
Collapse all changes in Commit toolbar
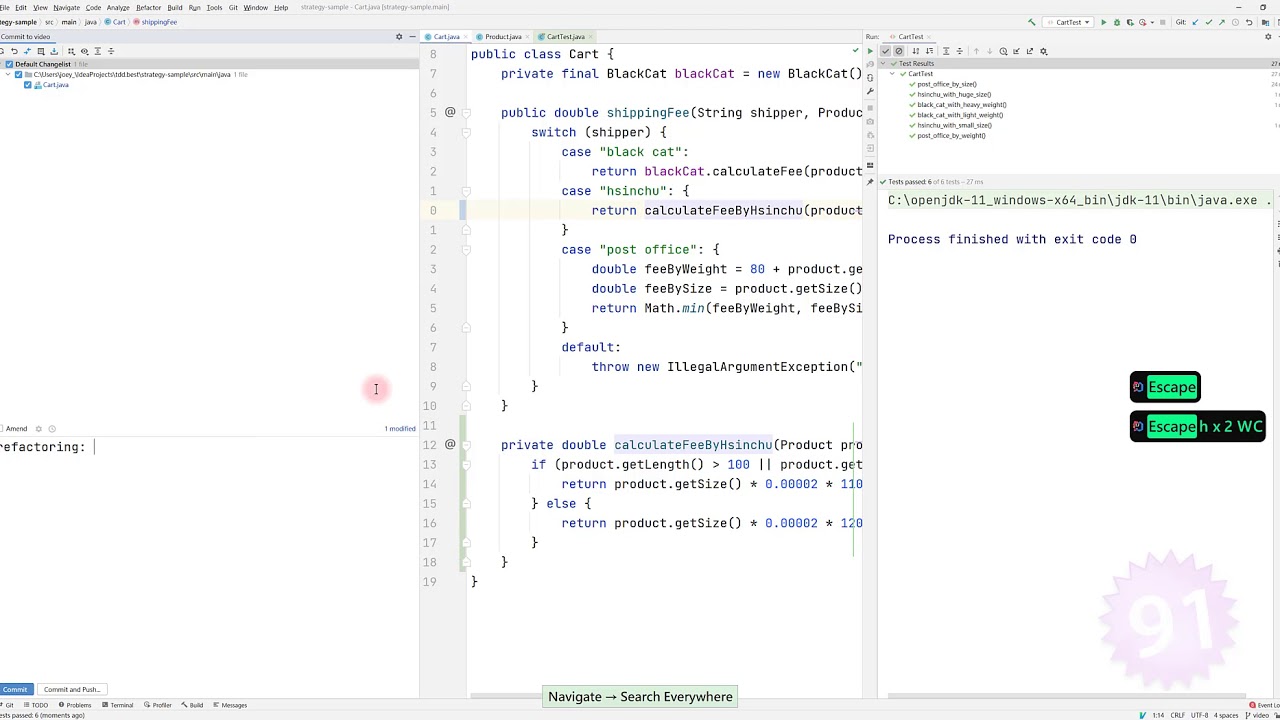[x=111, y=51]
